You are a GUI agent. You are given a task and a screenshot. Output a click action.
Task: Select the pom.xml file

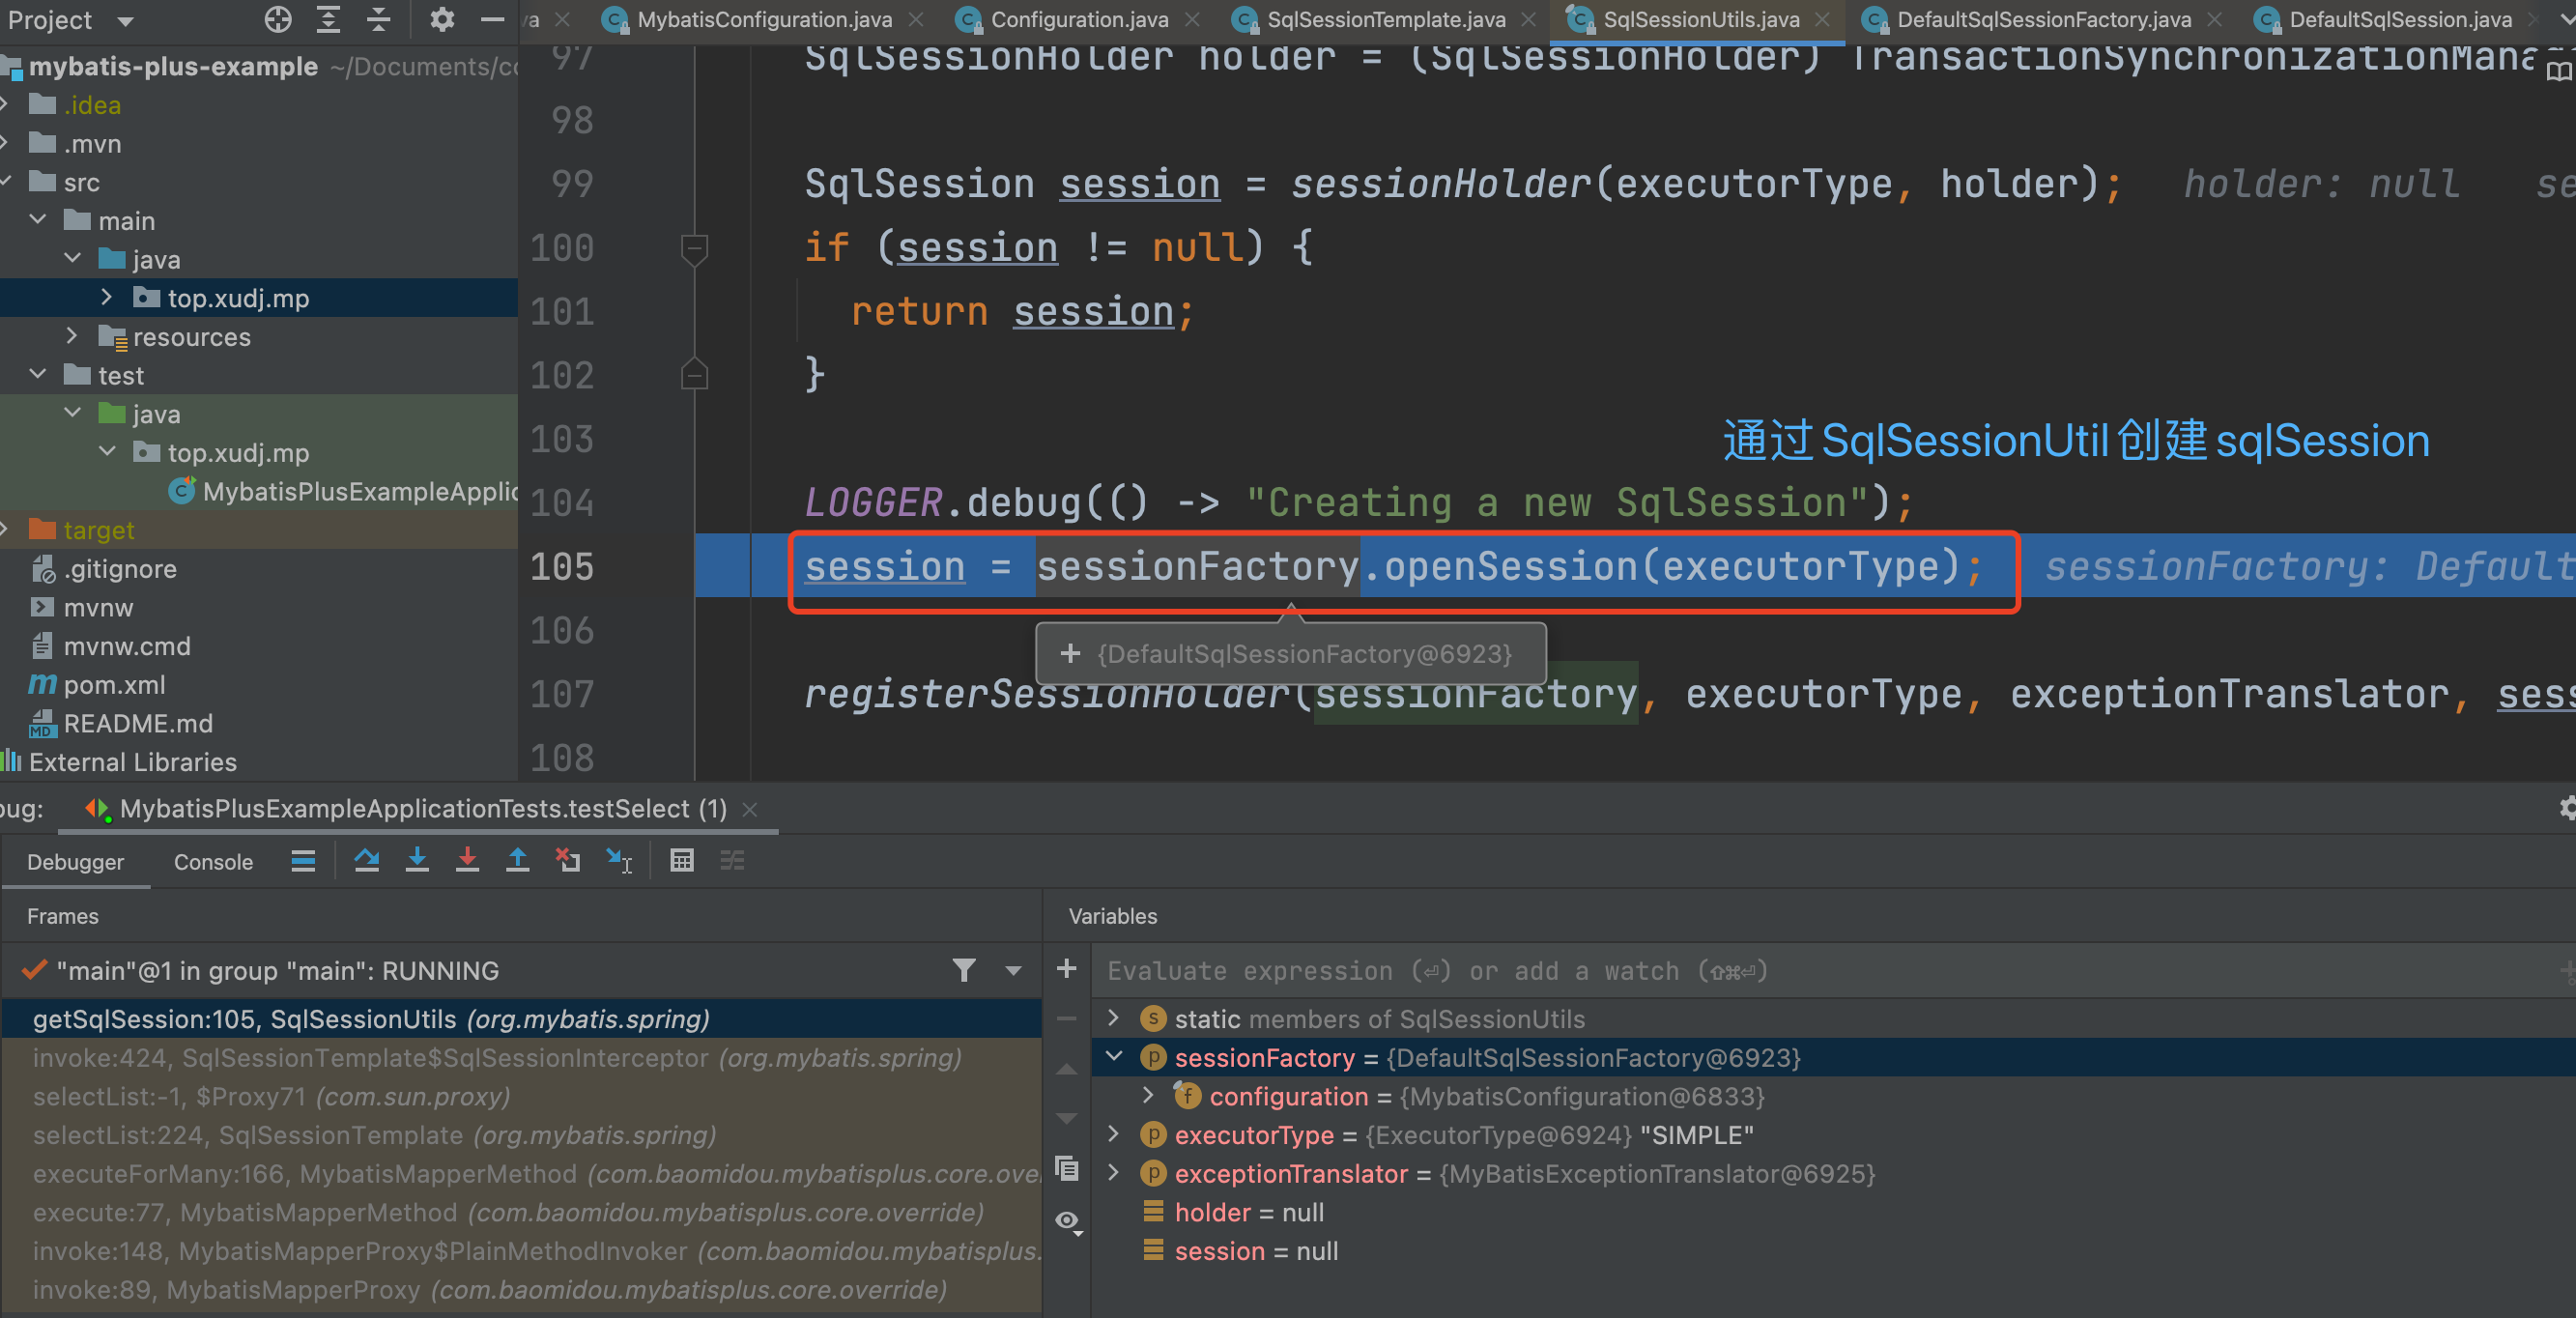(x=114, y=685)
